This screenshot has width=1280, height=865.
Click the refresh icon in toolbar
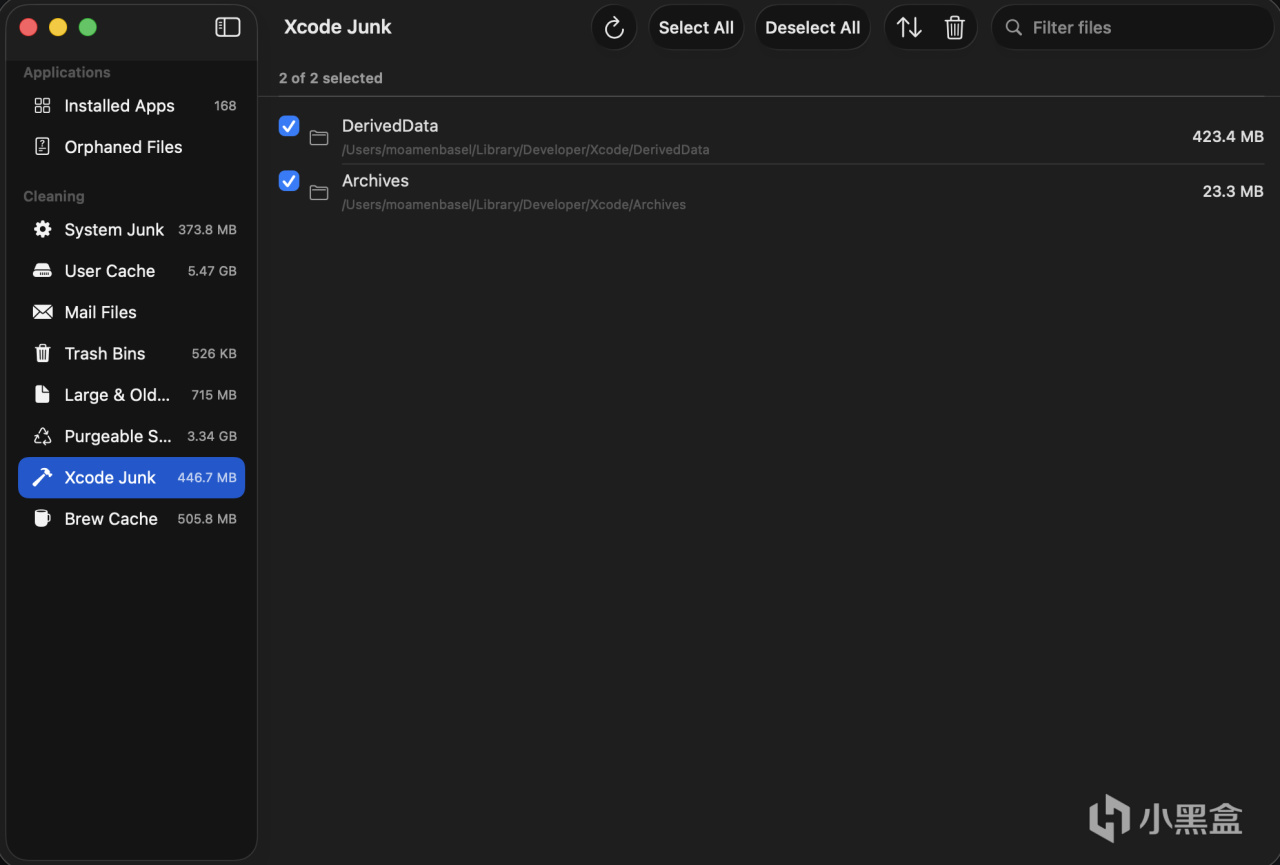[614, 28]
